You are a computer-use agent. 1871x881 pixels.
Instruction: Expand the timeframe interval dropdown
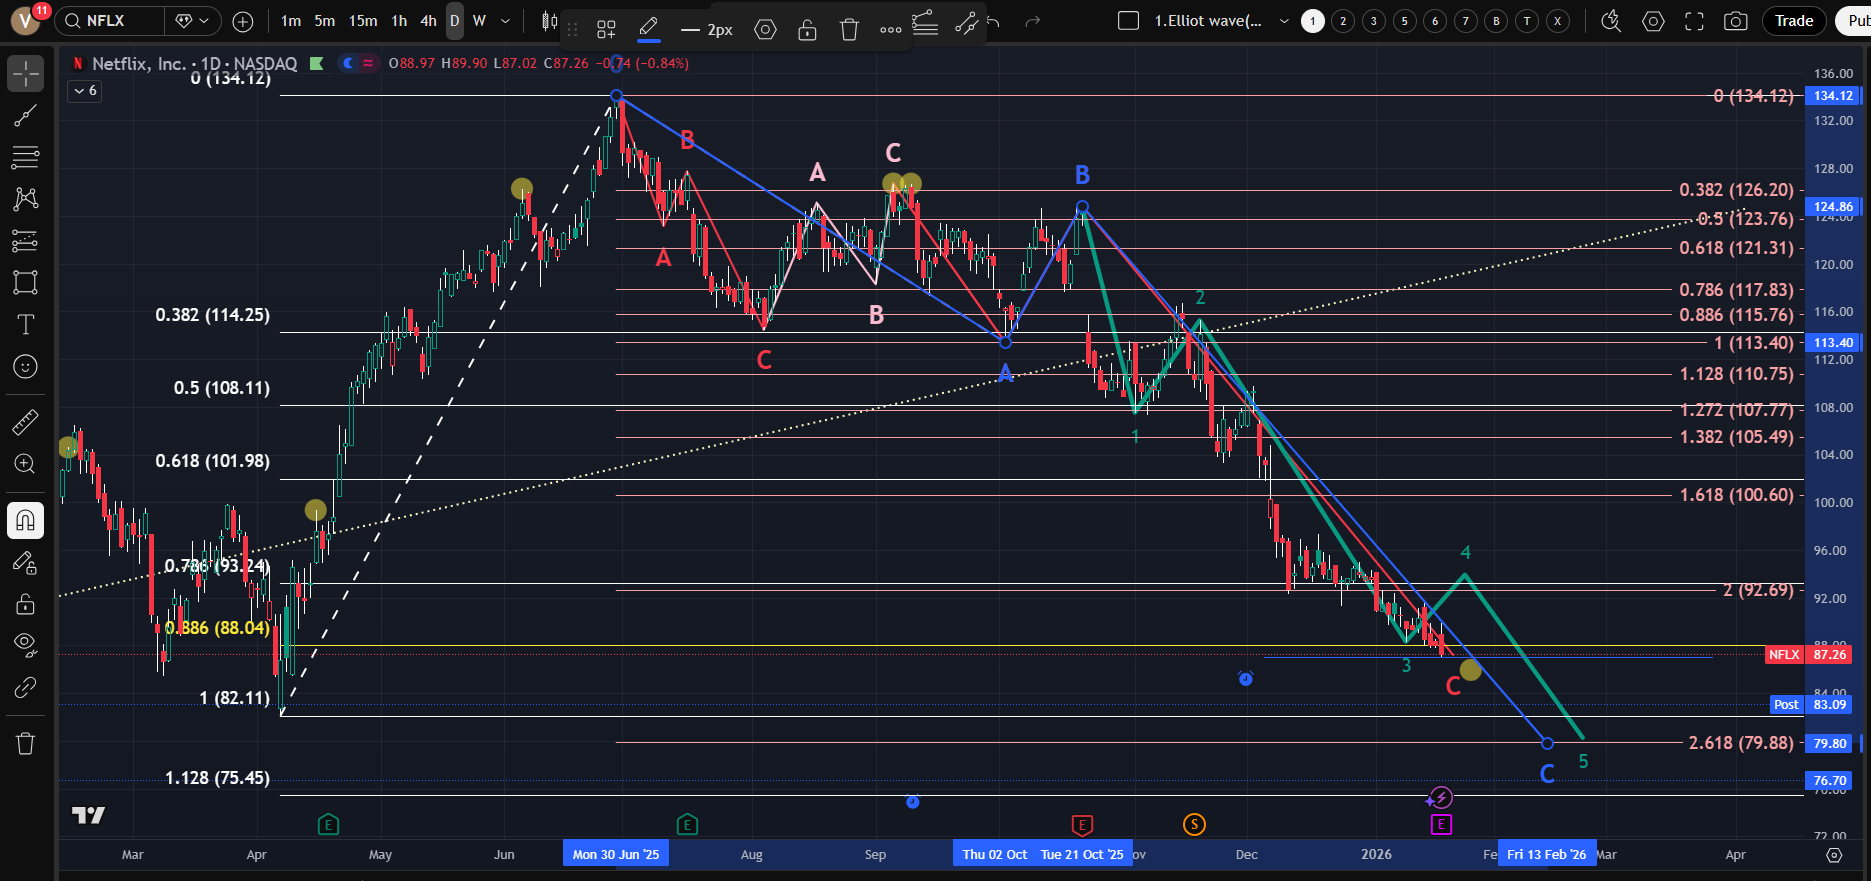click(x=505, y=21)
